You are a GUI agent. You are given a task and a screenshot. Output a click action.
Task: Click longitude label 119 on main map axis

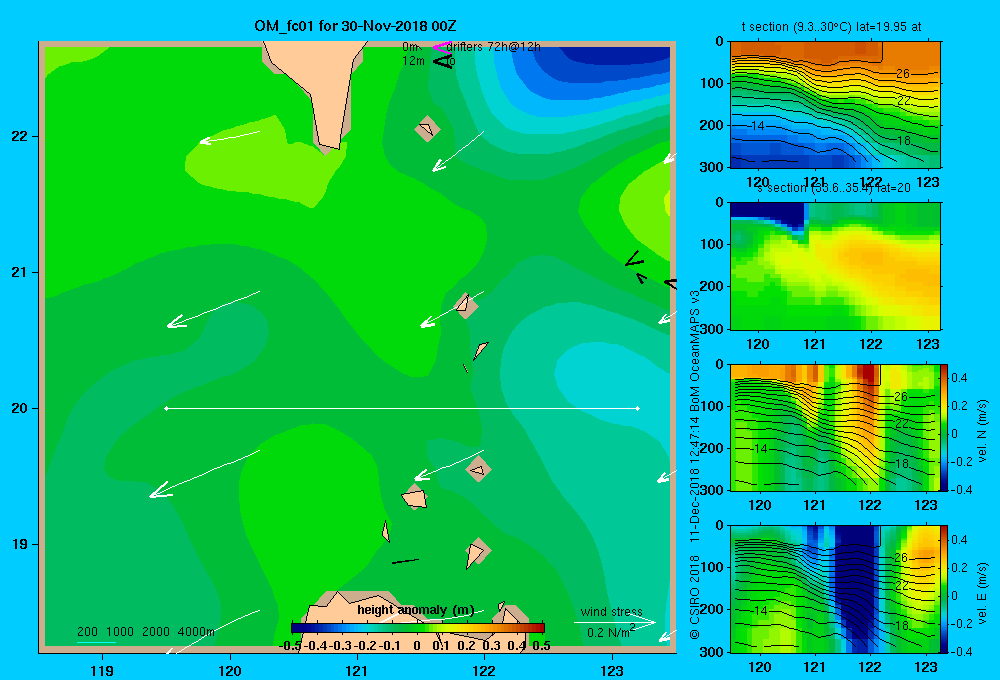point(102,670)
